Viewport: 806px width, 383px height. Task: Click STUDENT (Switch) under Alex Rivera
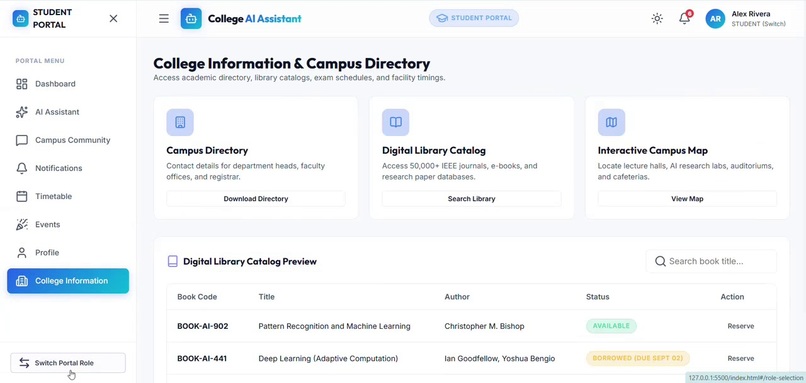pos(758,24)
